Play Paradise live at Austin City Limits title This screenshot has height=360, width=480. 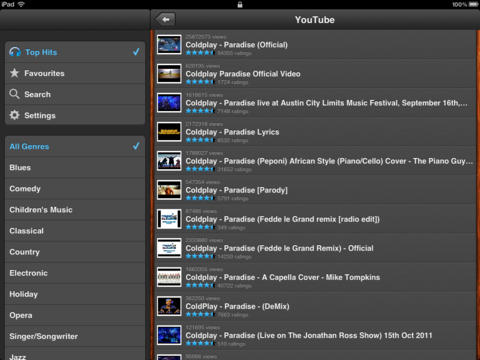coord(327,103)
